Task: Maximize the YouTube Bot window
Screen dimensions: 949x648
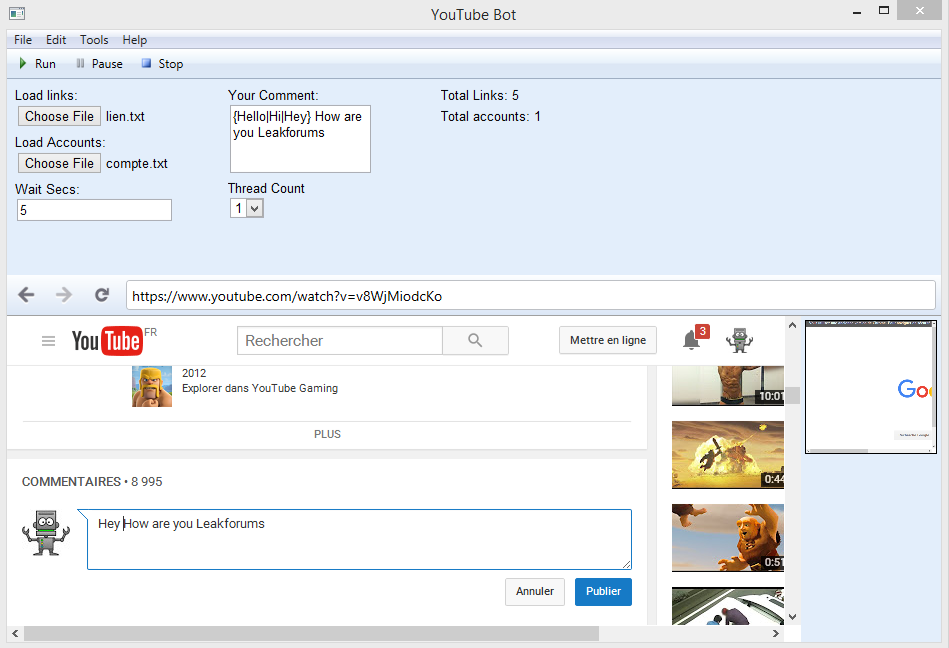Action: tap(884, 10)
